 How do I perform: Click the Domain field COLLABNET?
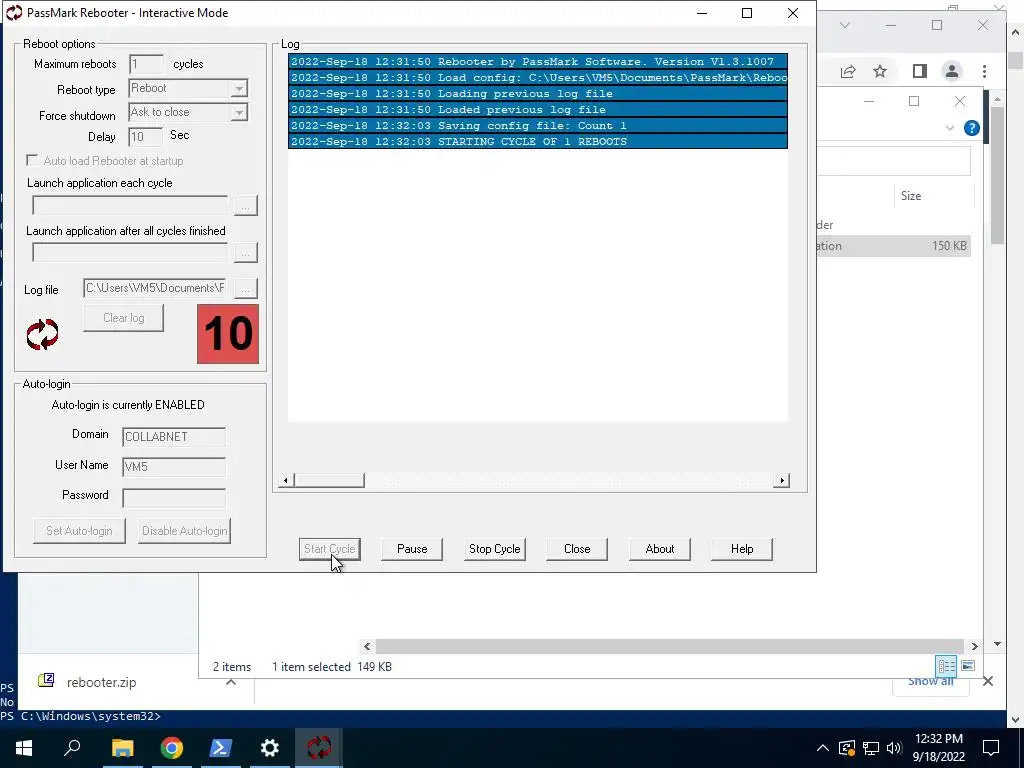click(x=174, y=436)
